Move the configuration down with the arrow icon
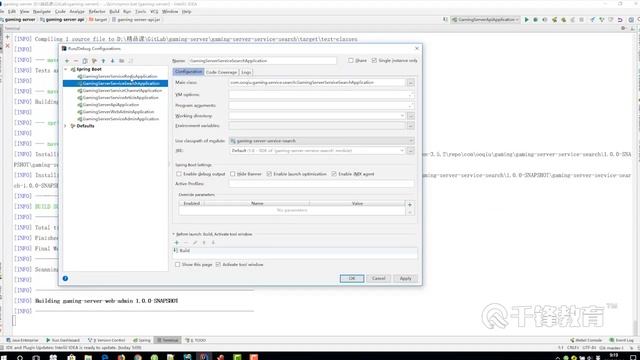Image resolution: width=640 pixels, height=360 pixels. 112,61
